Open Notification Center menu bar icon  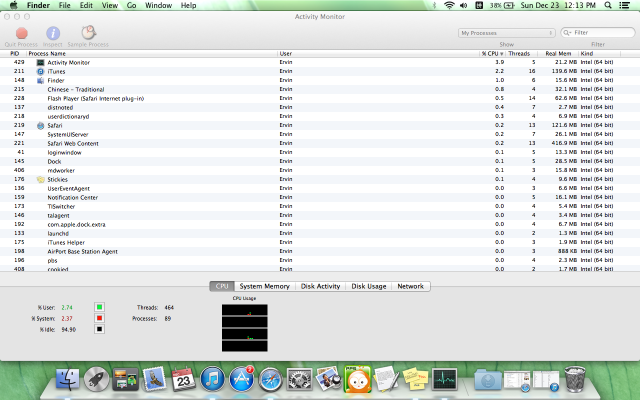(624, 5)
